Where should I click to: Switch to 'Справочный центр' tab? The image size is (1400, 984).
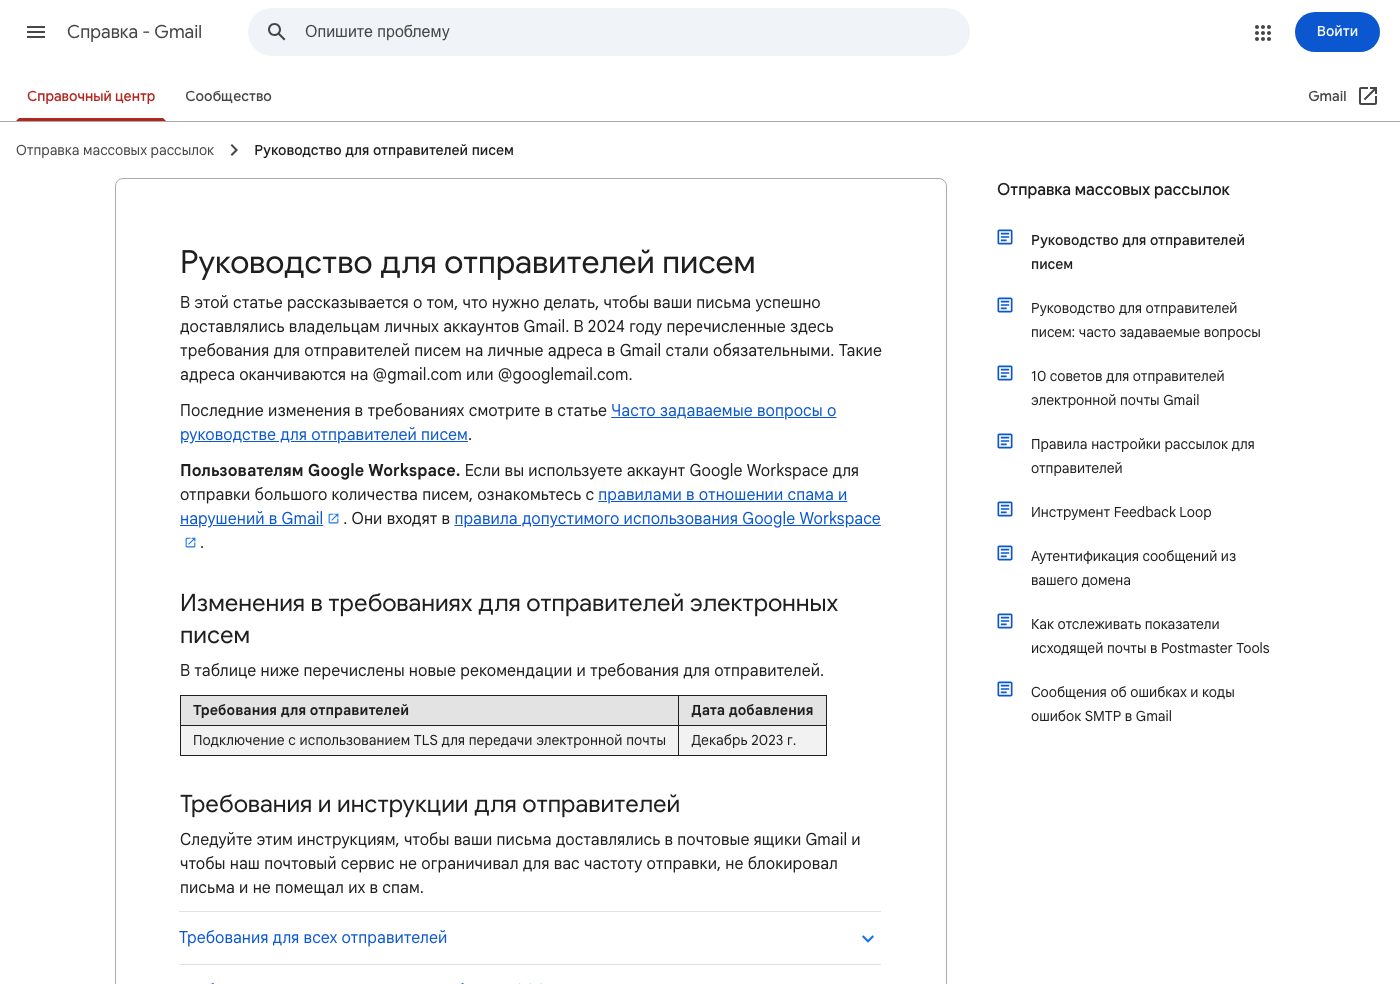[91, 96]
